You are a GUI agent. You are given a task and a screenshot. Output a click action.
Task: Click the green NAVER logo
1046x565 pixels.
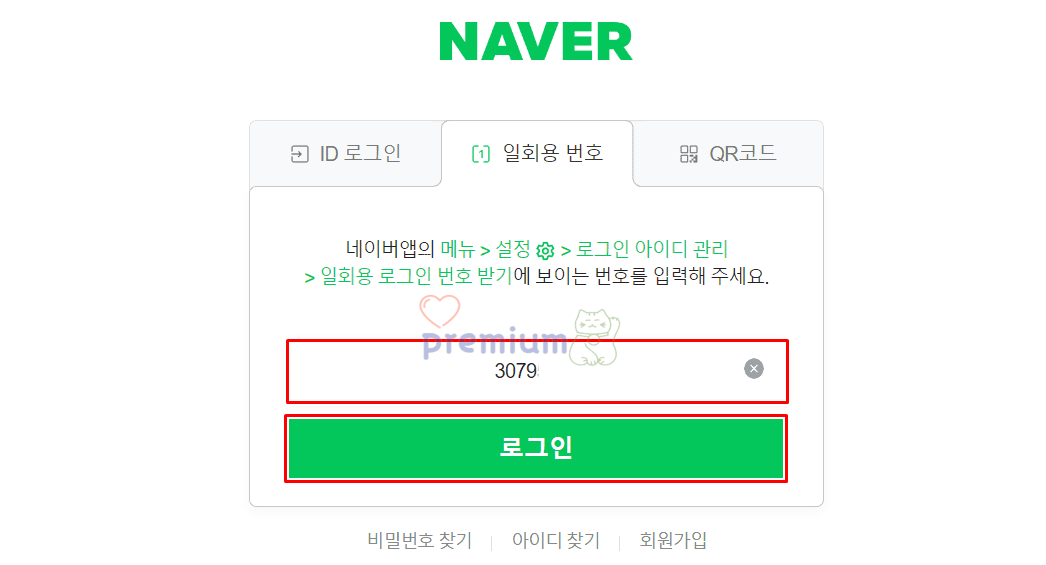tap(536, 41)
